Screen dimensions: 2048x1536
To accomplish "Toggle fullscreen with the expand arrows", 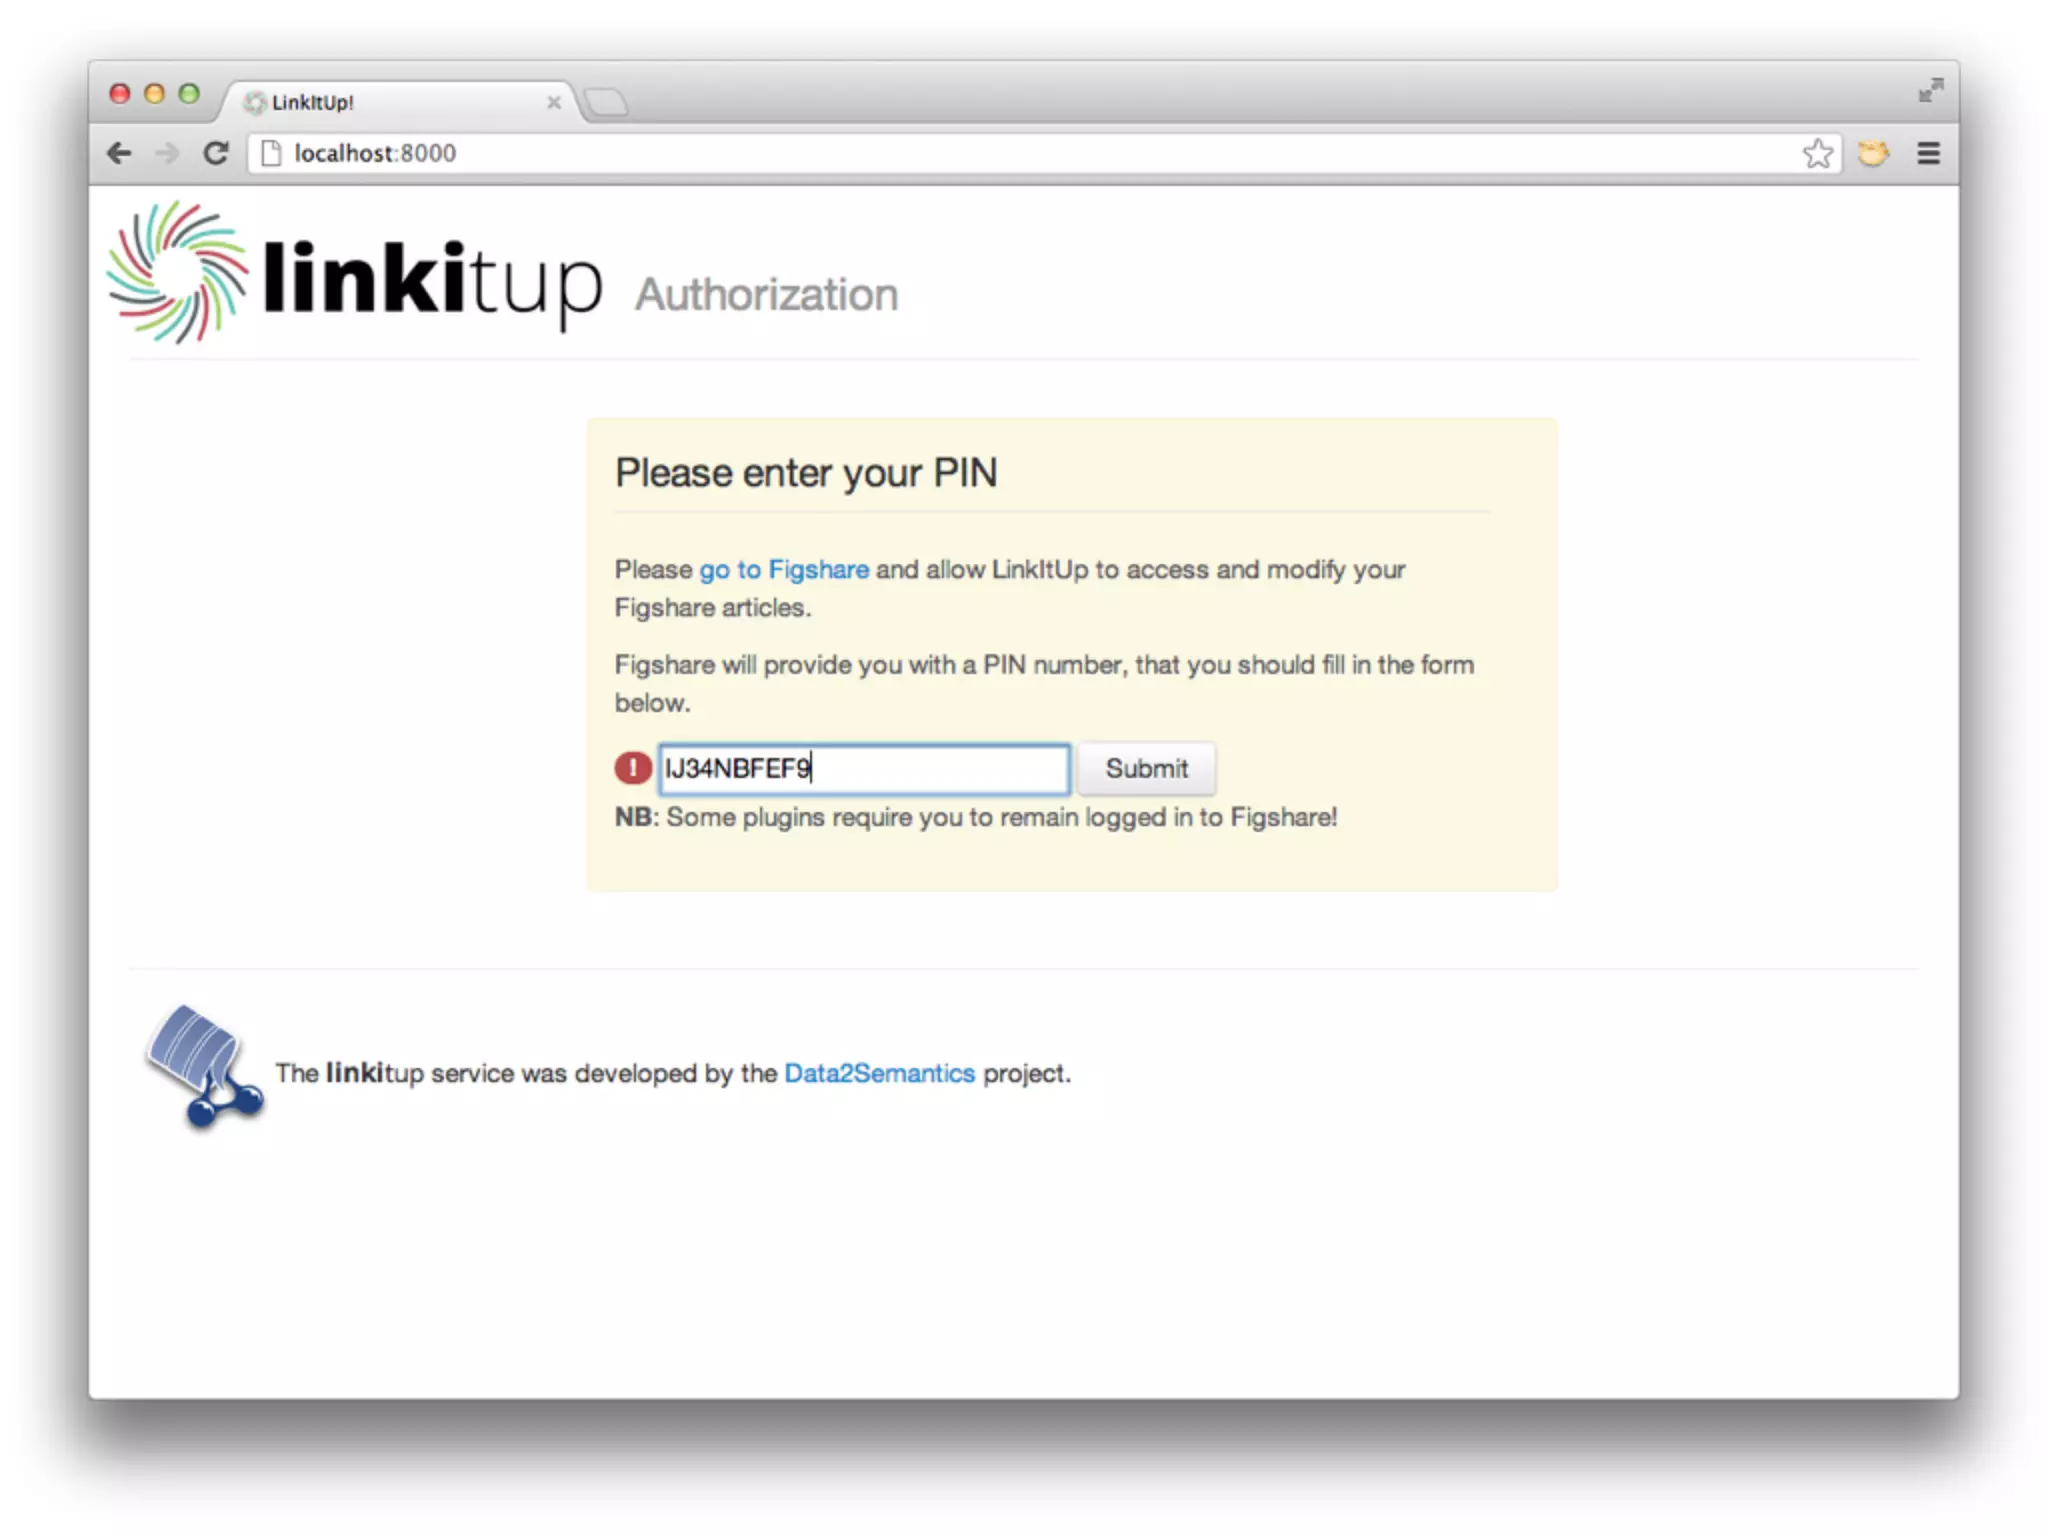I will click(x=1930, y=90).
